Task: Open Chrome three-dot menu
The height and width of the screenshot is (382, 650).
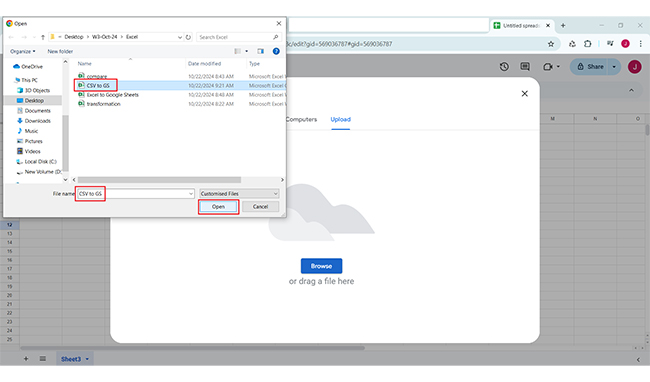Action: [640, 44]
